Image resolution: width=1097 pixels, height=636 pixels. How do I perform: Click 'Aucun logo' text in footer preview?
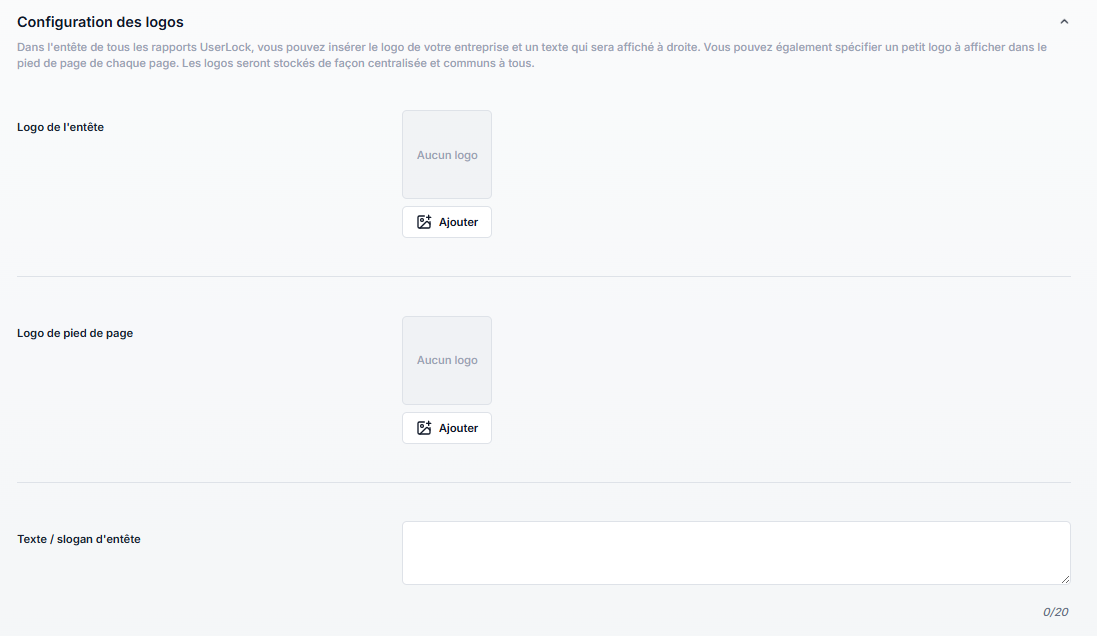point(447,360)
